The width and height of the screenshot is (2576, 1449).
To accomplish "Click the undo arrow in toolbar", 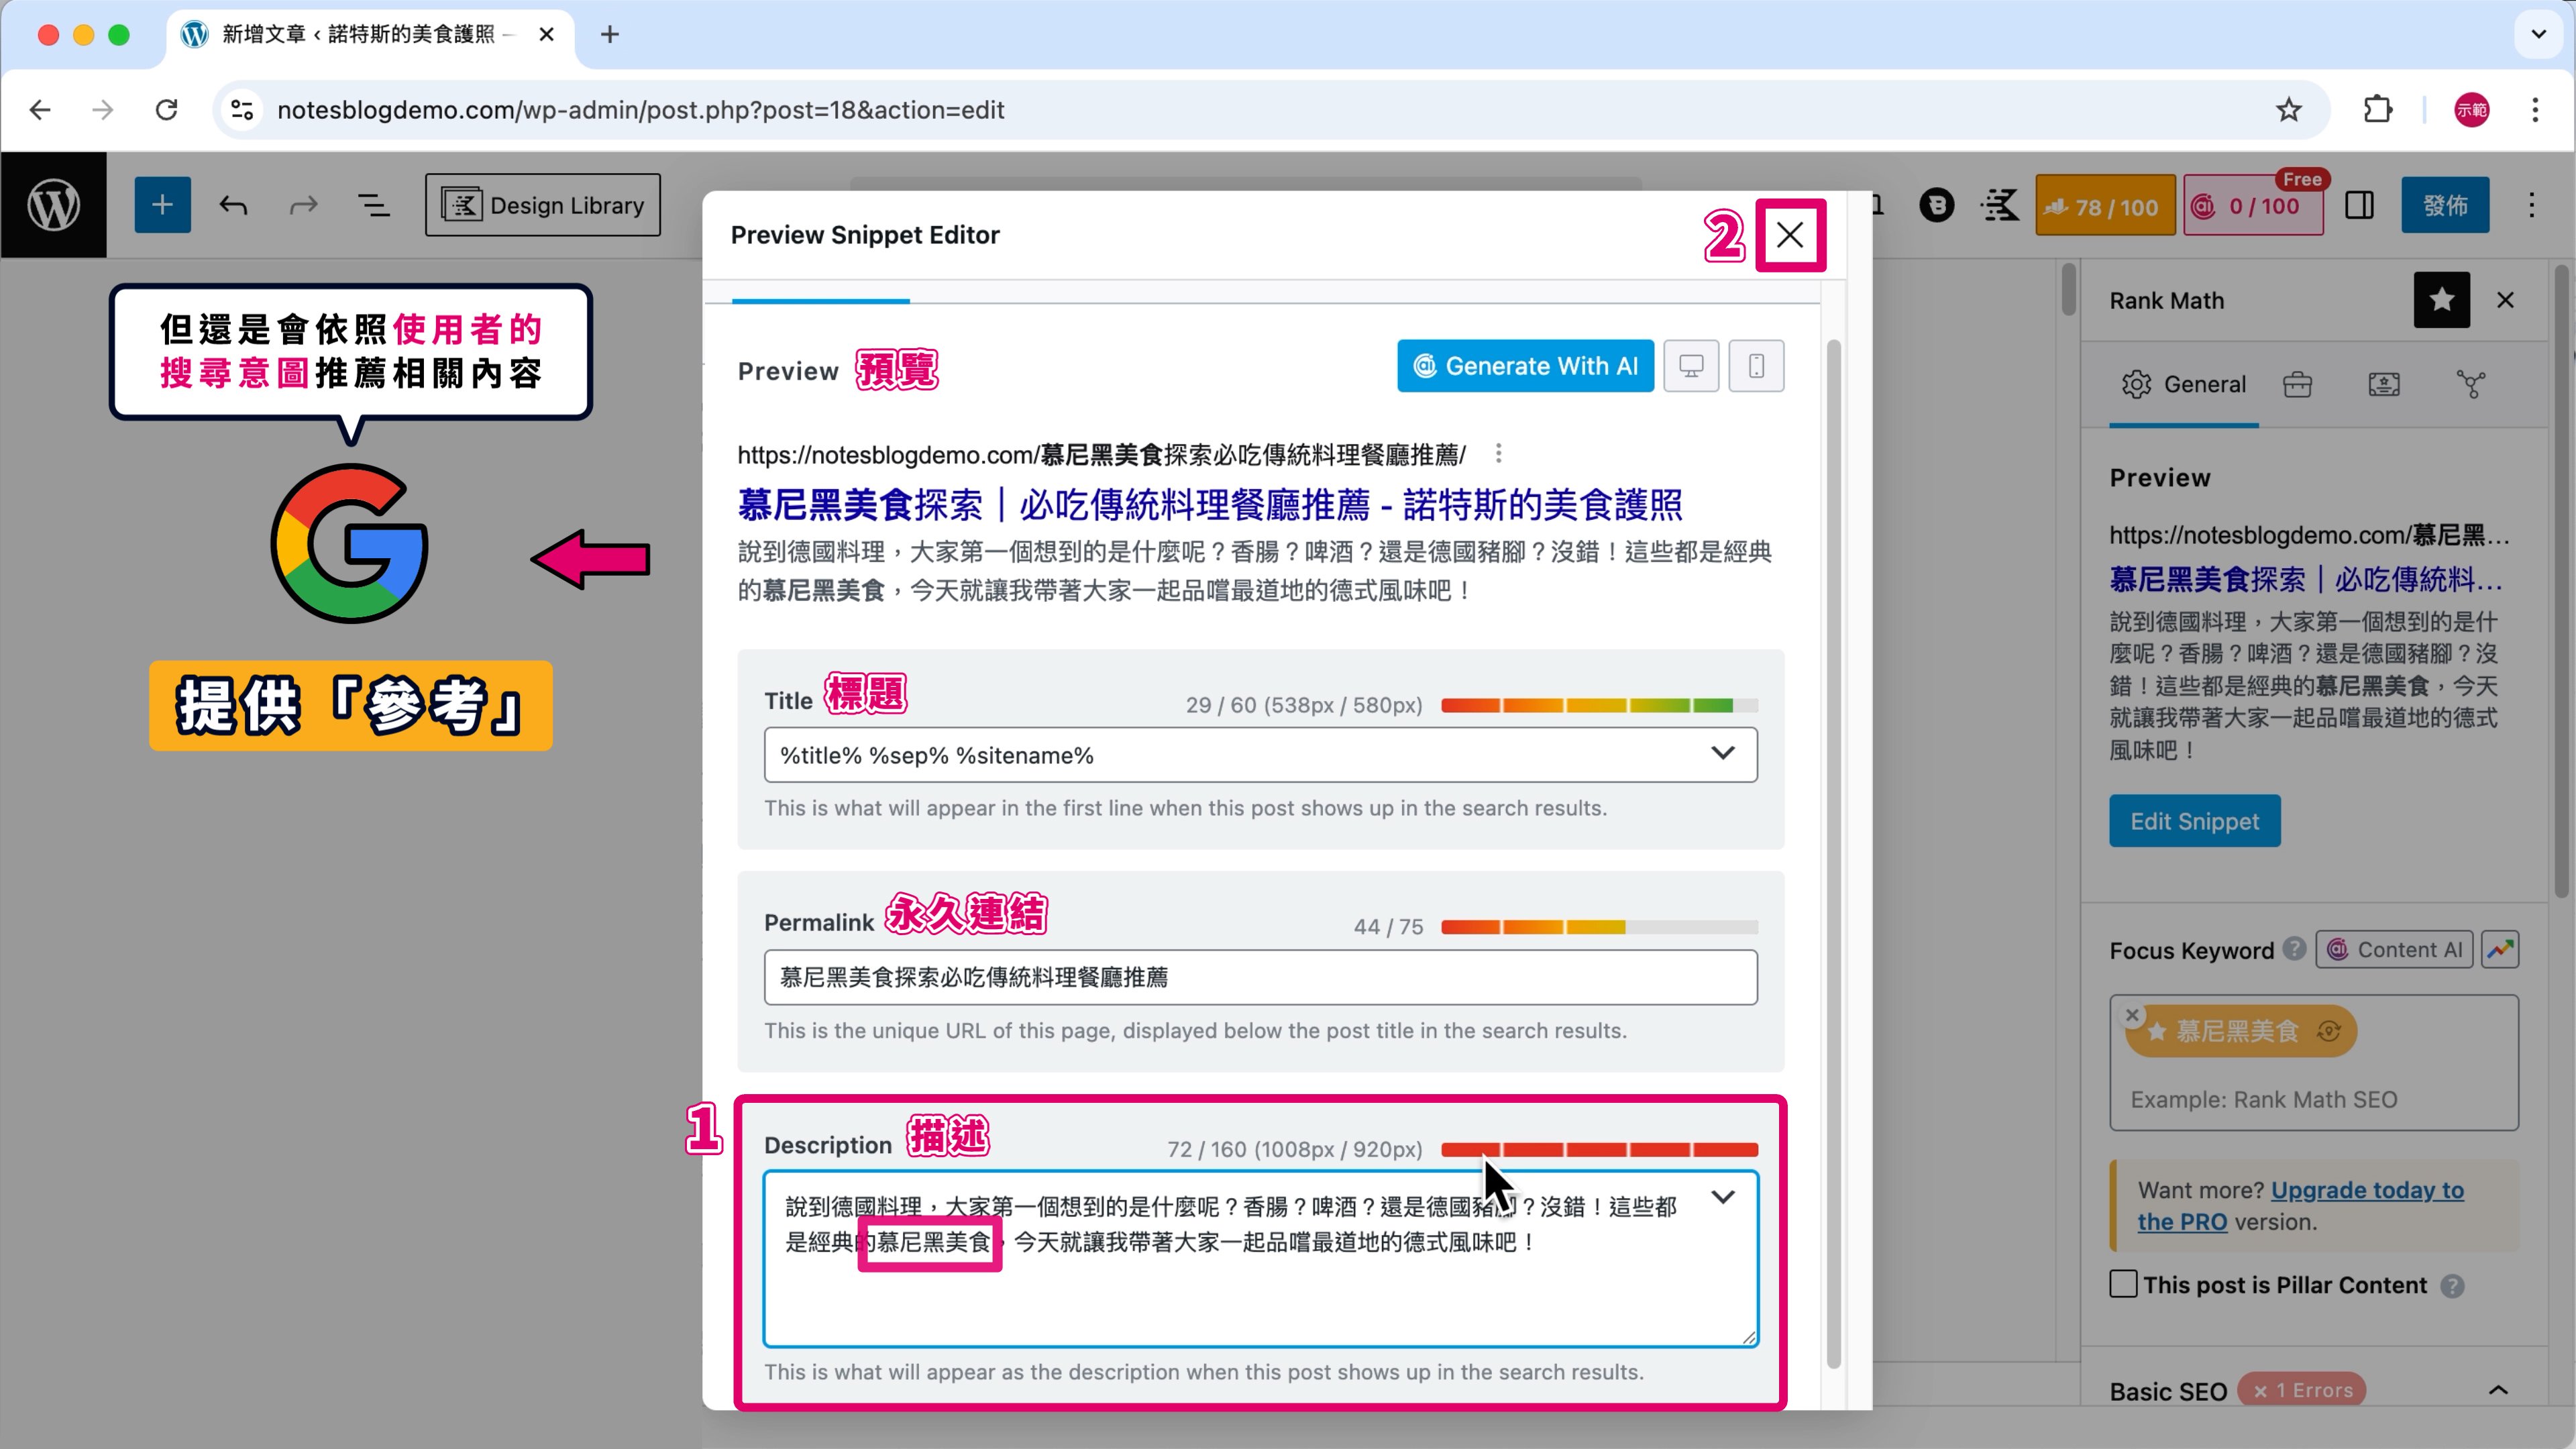I will point(233,205).
